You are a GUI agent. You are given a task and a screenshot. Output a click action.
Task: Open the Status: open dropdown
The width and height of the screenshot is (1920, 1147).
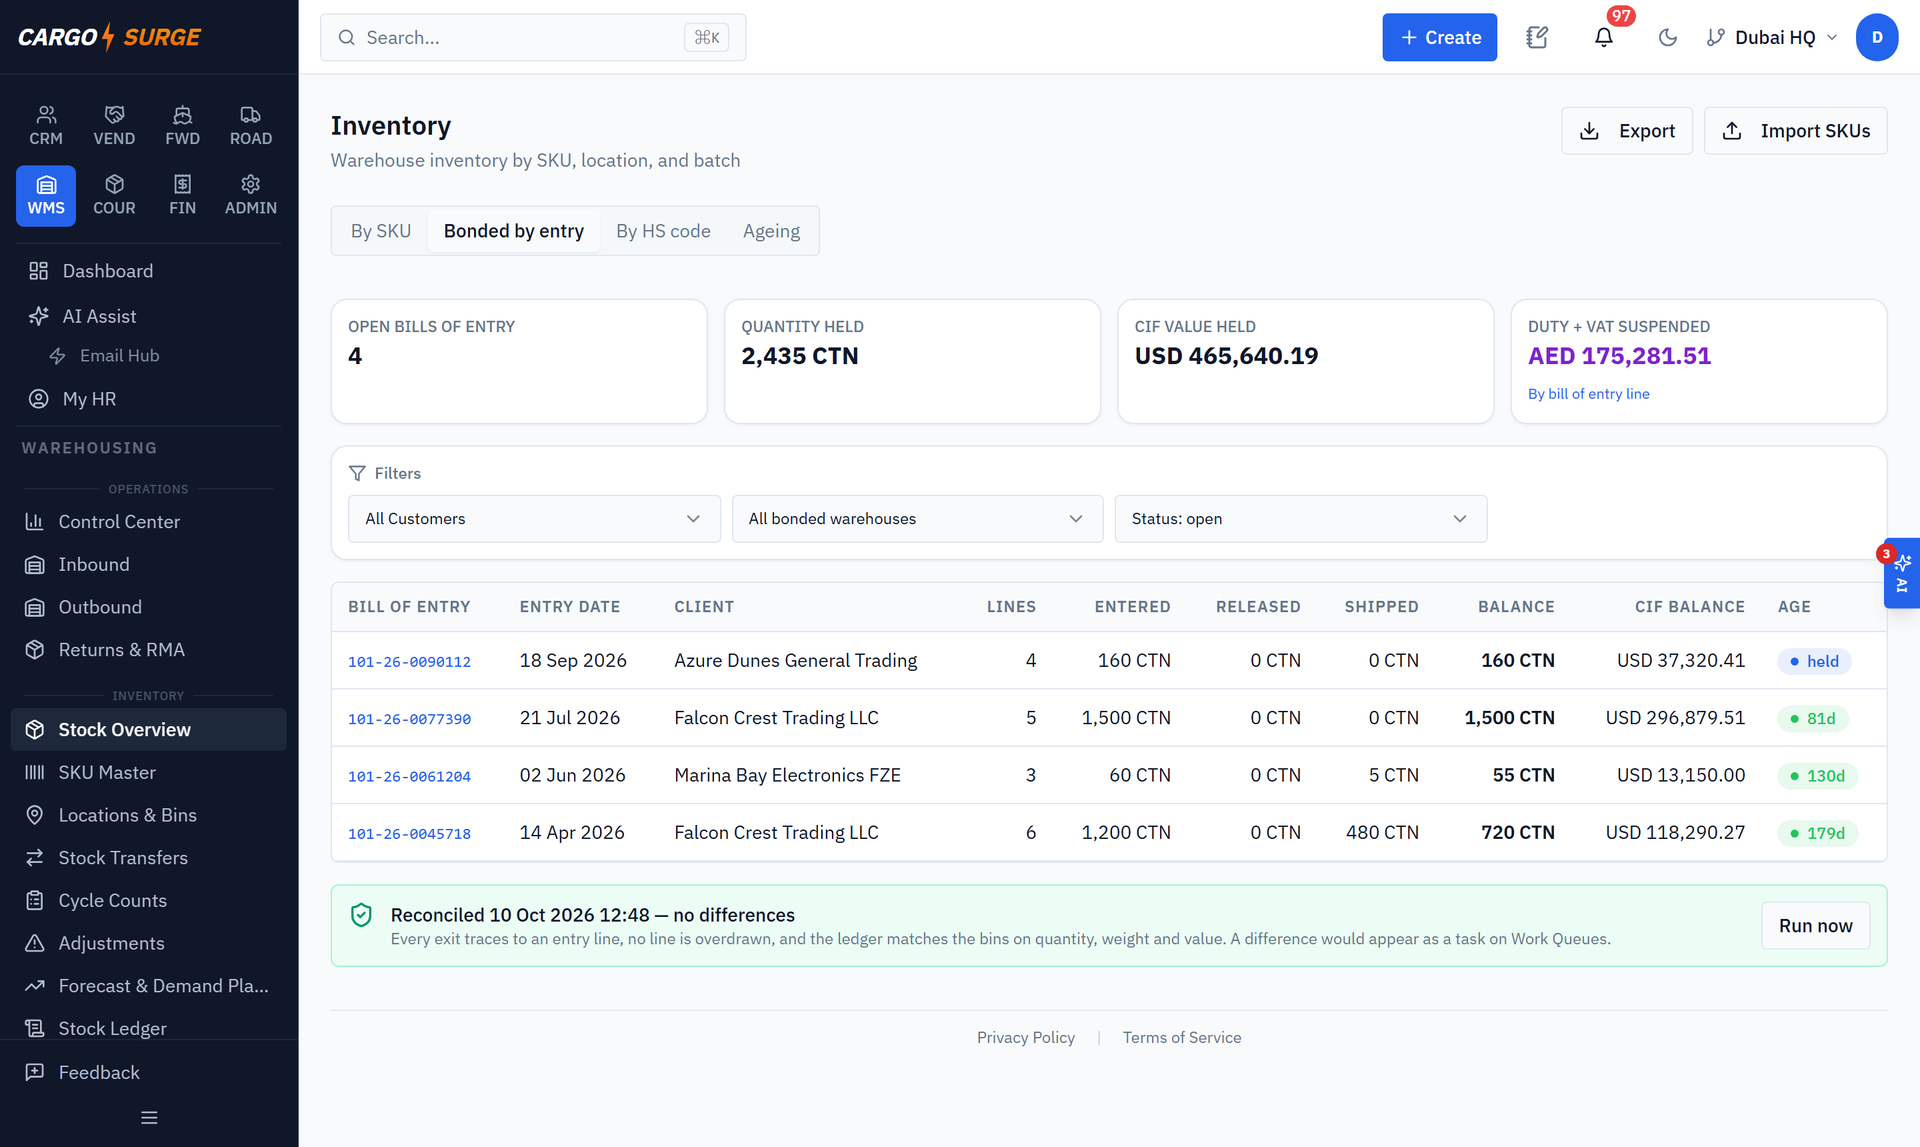point(1300,519)
